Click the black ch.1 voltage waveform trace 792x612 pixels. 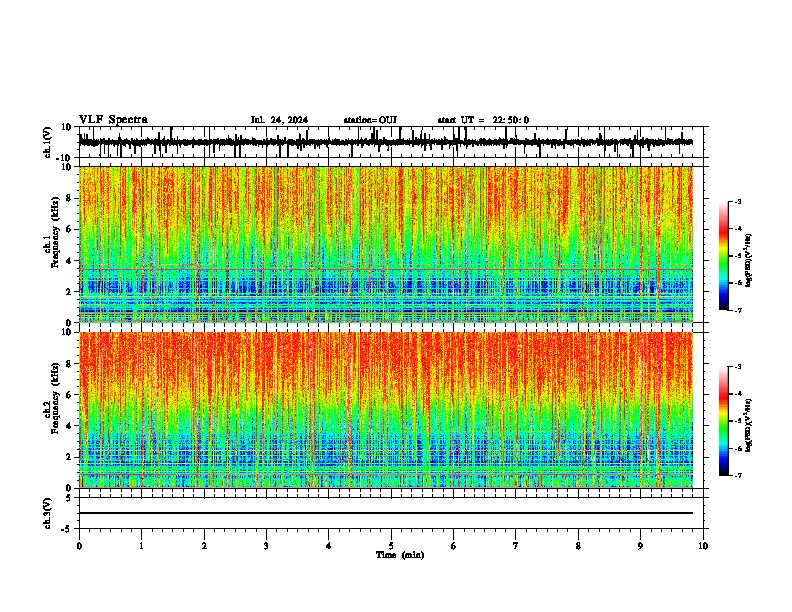[386, 142]
